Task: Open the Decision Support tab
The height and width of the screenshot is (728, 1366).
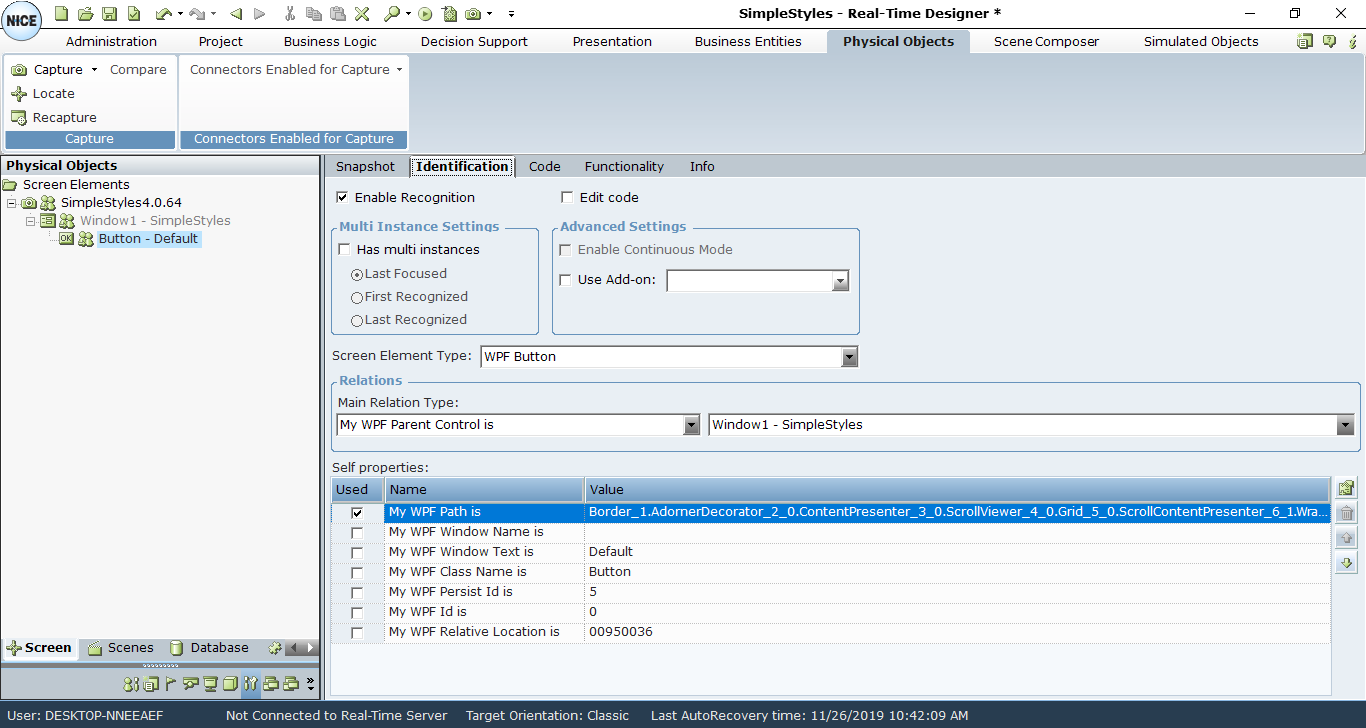Action: (474, 41)
